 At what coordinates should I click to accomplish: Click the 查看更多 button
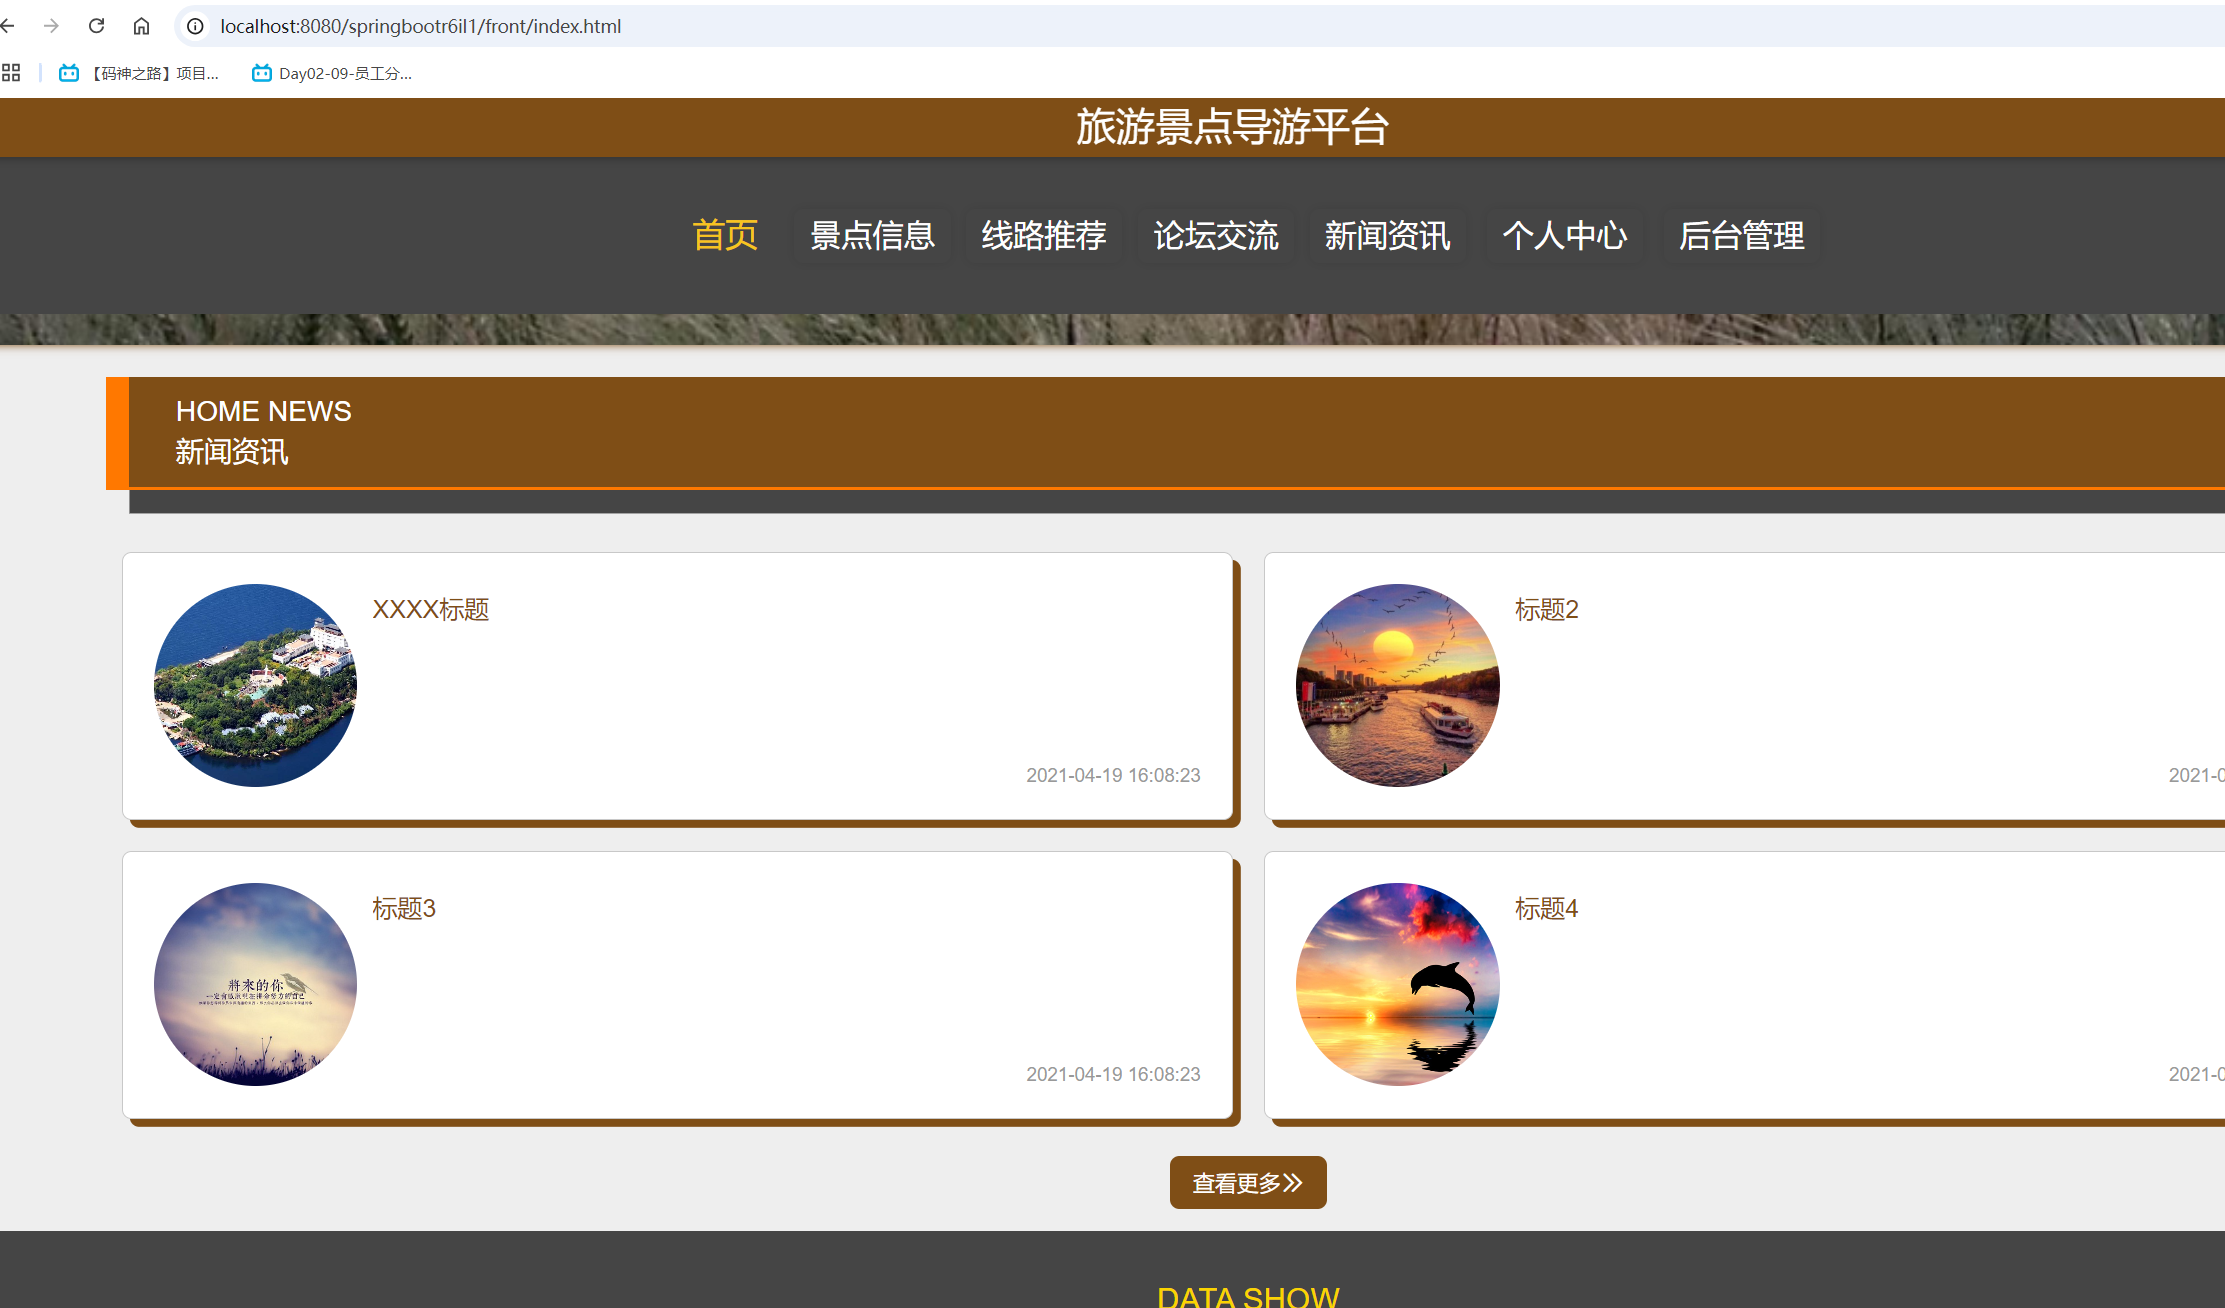pos(1247,1182)
